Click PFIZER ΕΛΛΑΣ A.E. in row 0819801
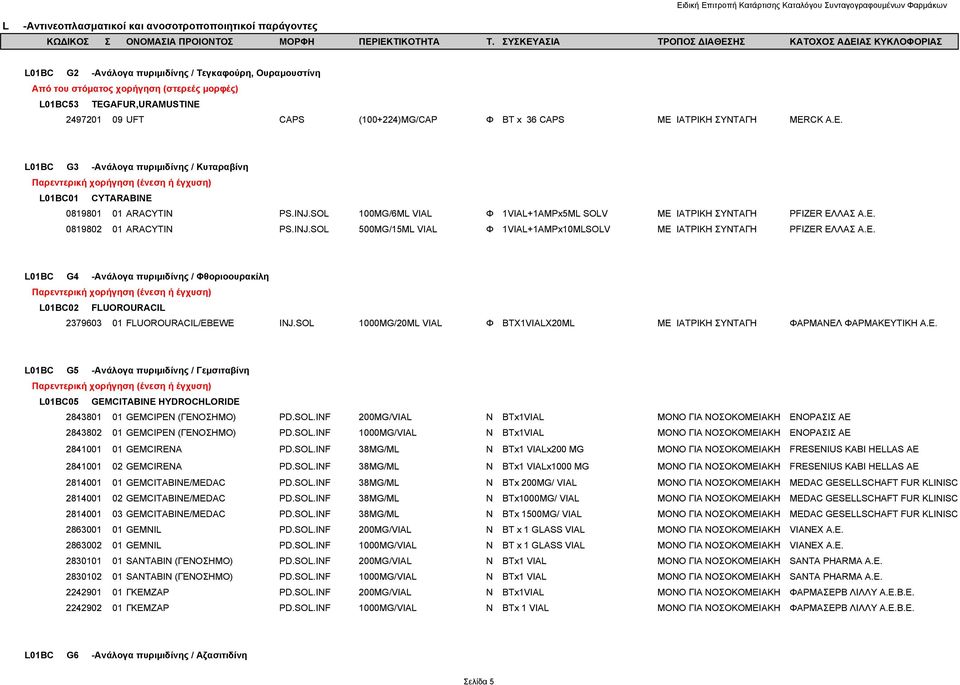The width and height of the screenshot is (960, 685). (x=832, y=214)
